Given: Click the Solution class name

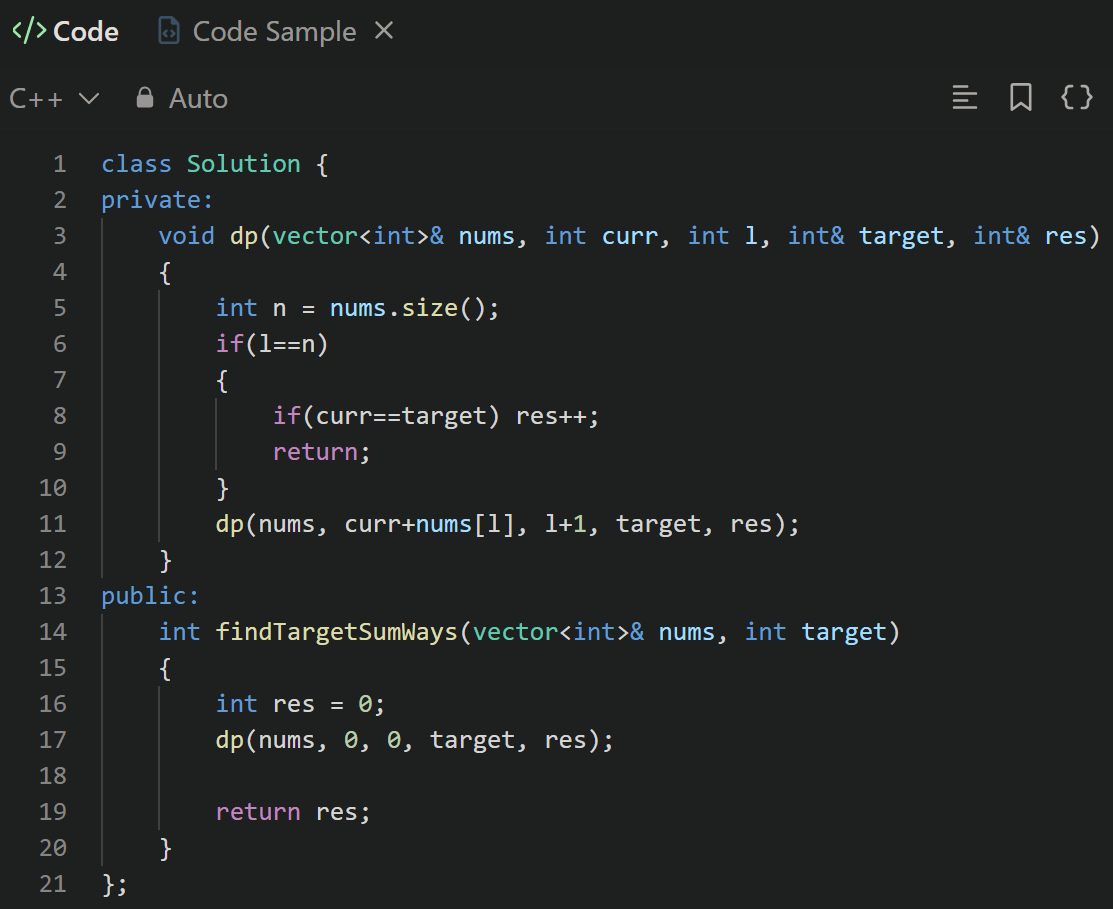Looking at the screenshot, I should tap(243, 164).
